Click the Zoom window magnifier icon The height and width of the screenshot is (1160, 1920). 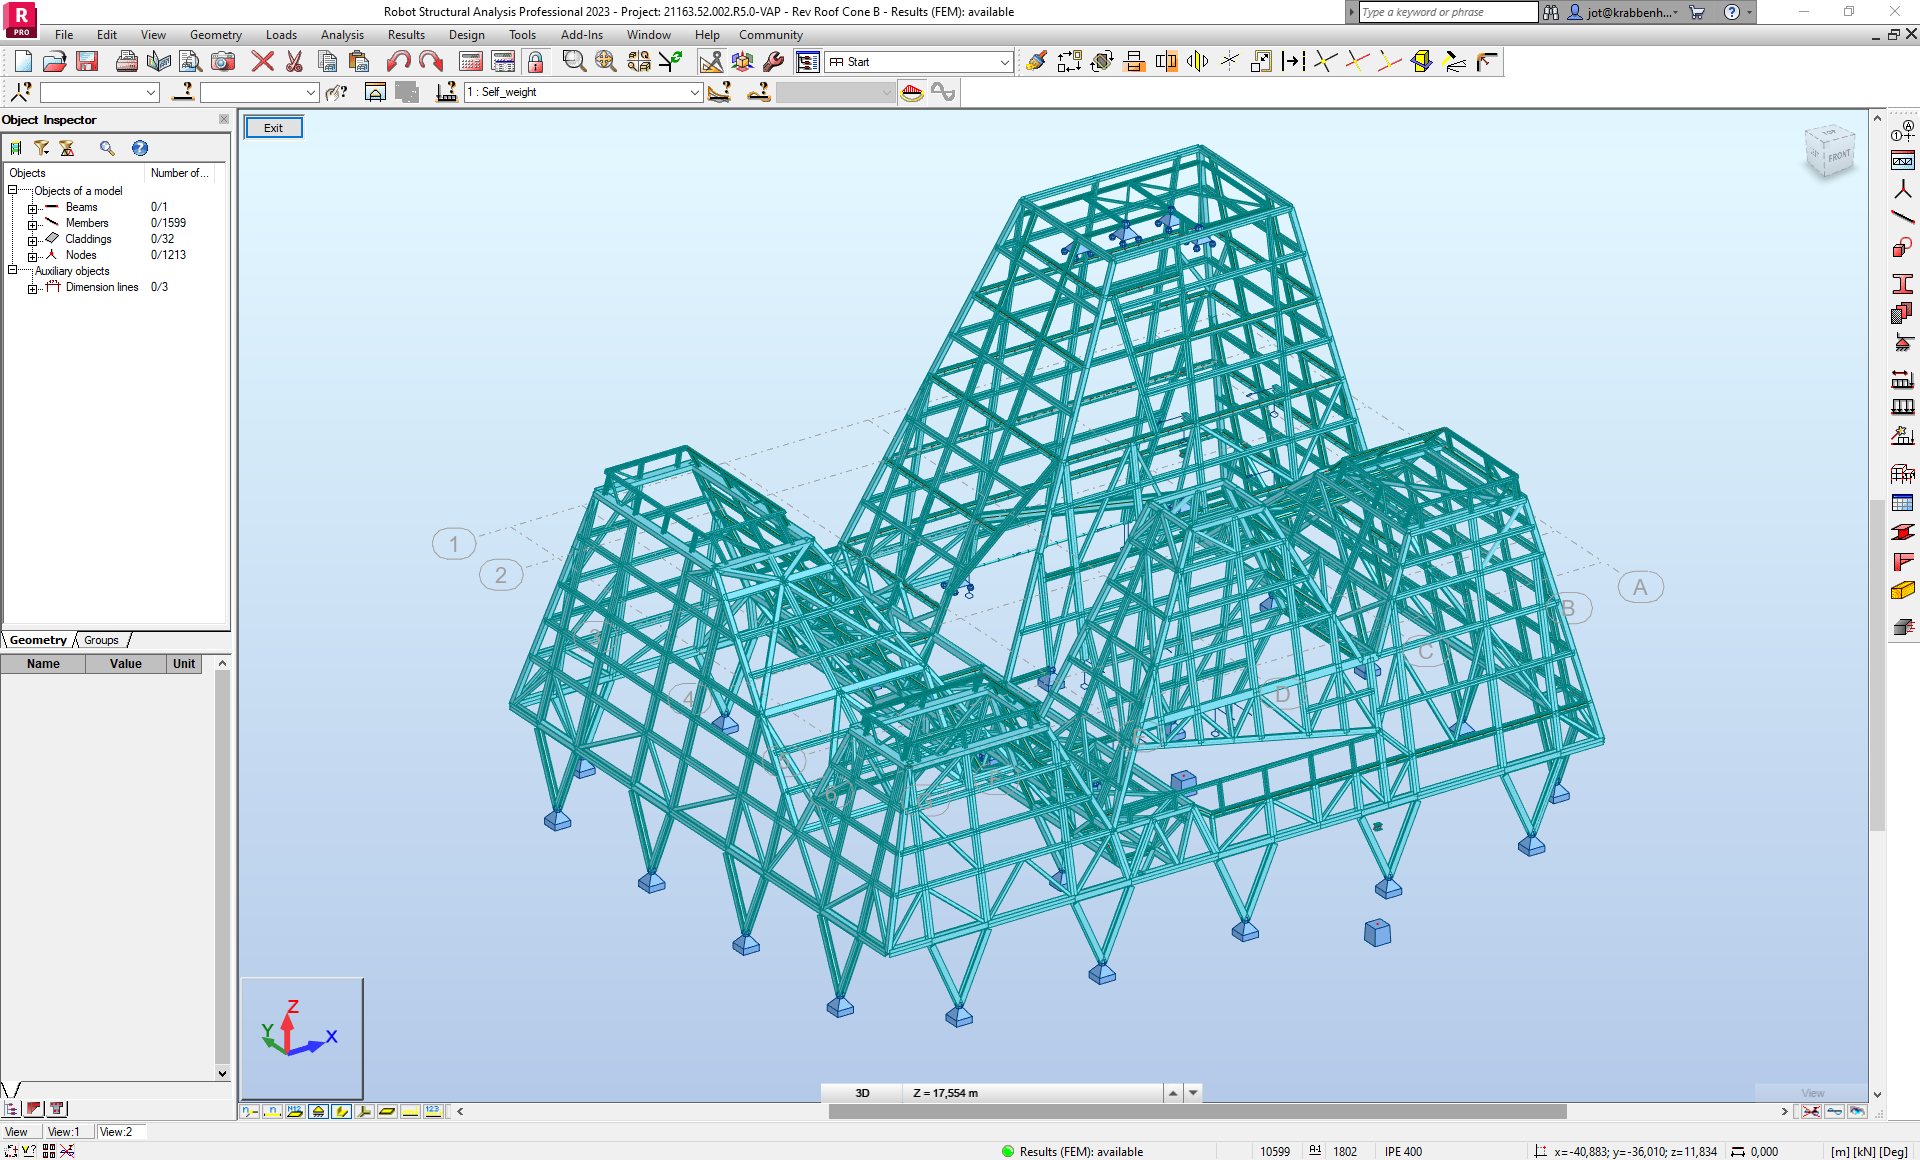(573, 62)
